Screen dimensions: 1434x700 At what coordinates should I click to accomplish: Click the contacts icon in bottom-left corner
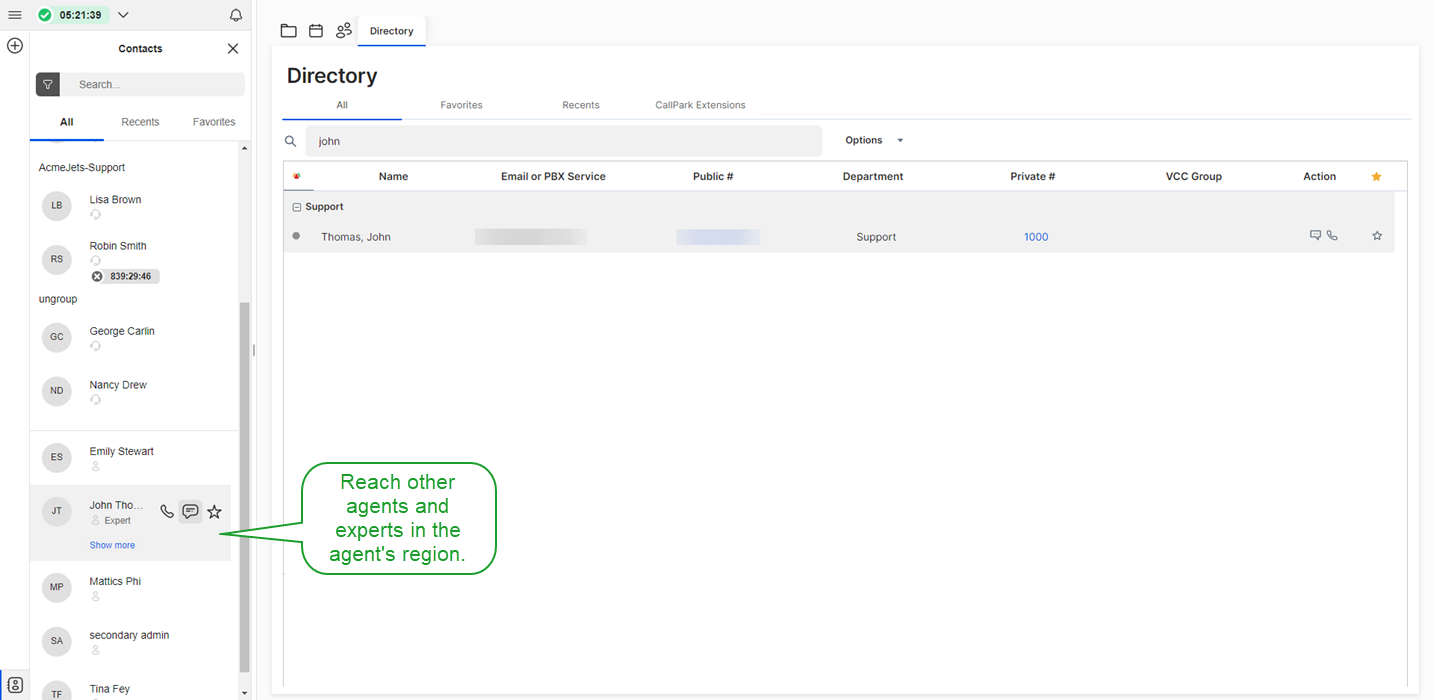(x=15, y=685)
